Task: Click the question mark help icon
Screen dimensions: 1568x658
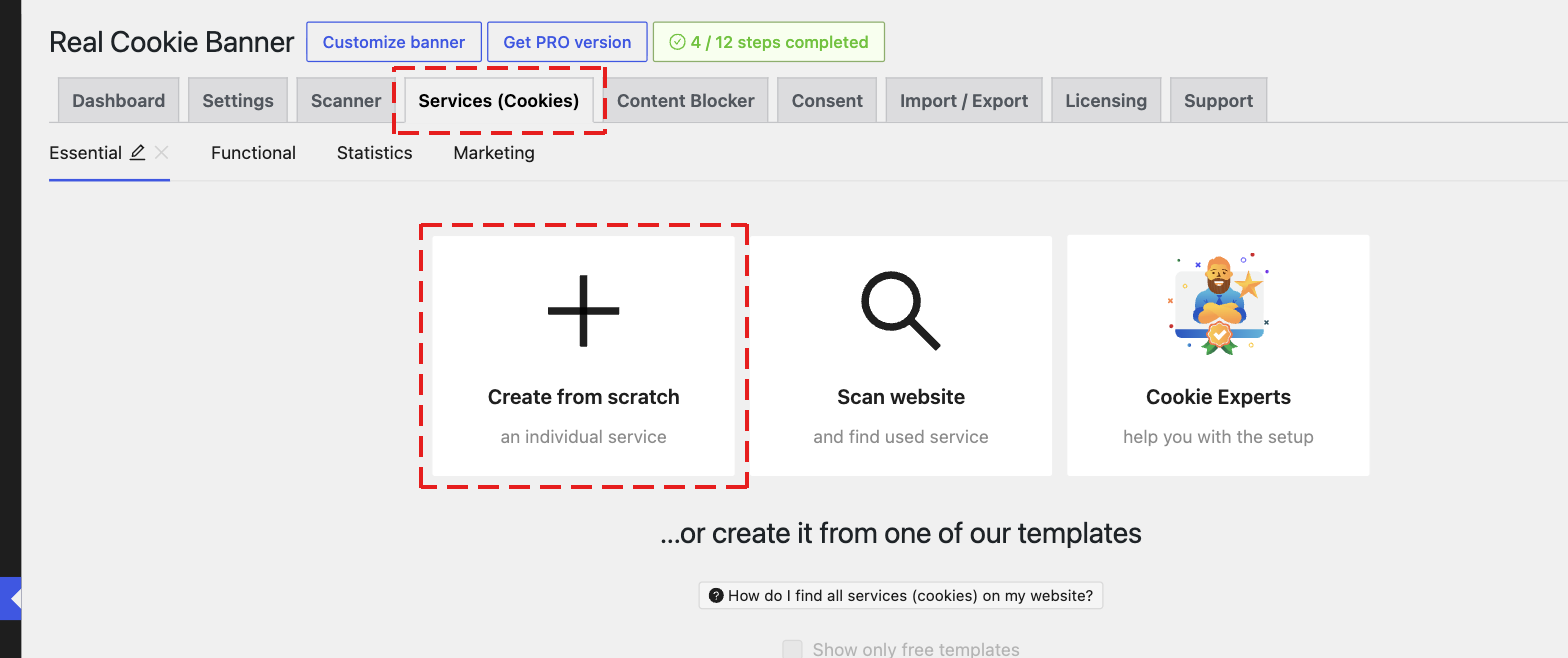Action: (716, 596)
